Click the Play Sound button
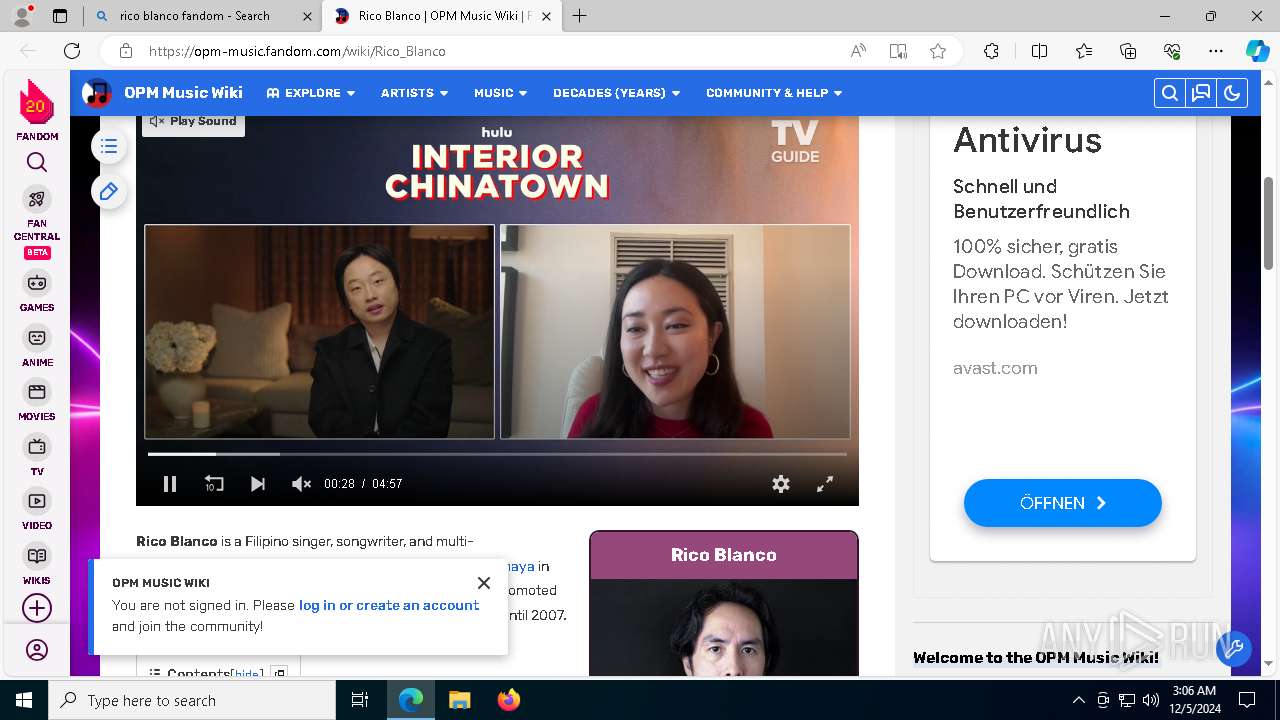The image size is (1280, 720). (193, 121)
